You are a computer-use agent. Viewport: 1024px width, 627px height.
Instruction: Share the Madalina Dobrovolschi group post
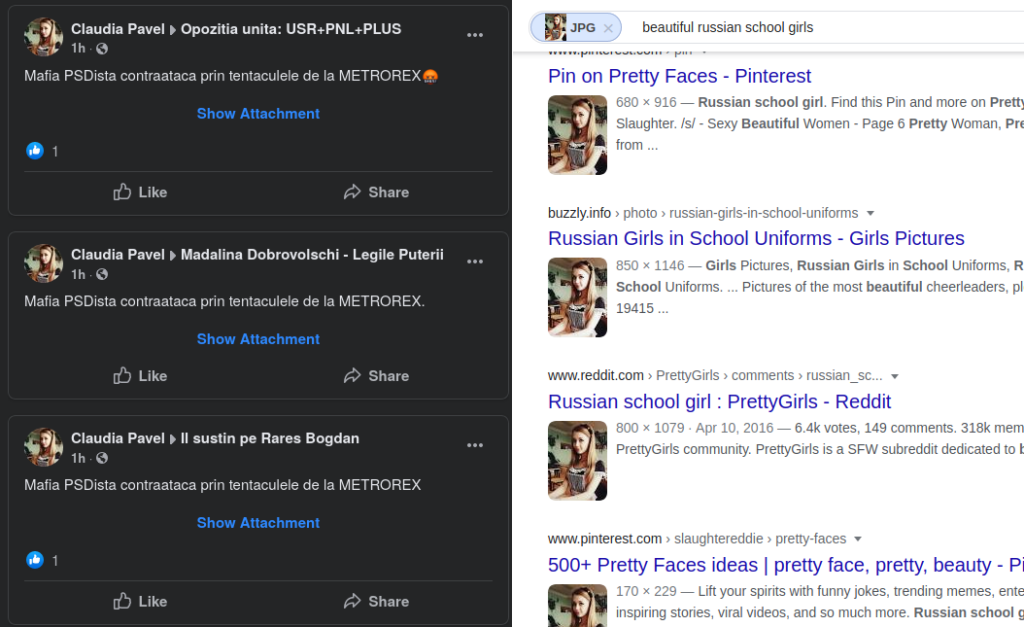[376, 376]
